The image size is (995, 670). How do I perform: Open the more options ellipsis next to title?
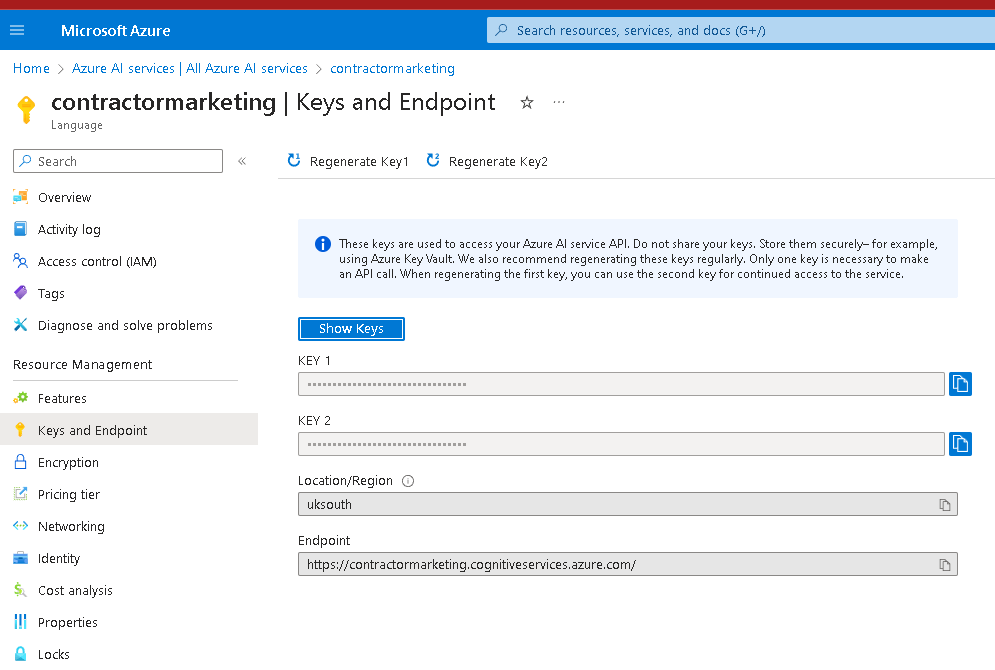pos(558,102)
